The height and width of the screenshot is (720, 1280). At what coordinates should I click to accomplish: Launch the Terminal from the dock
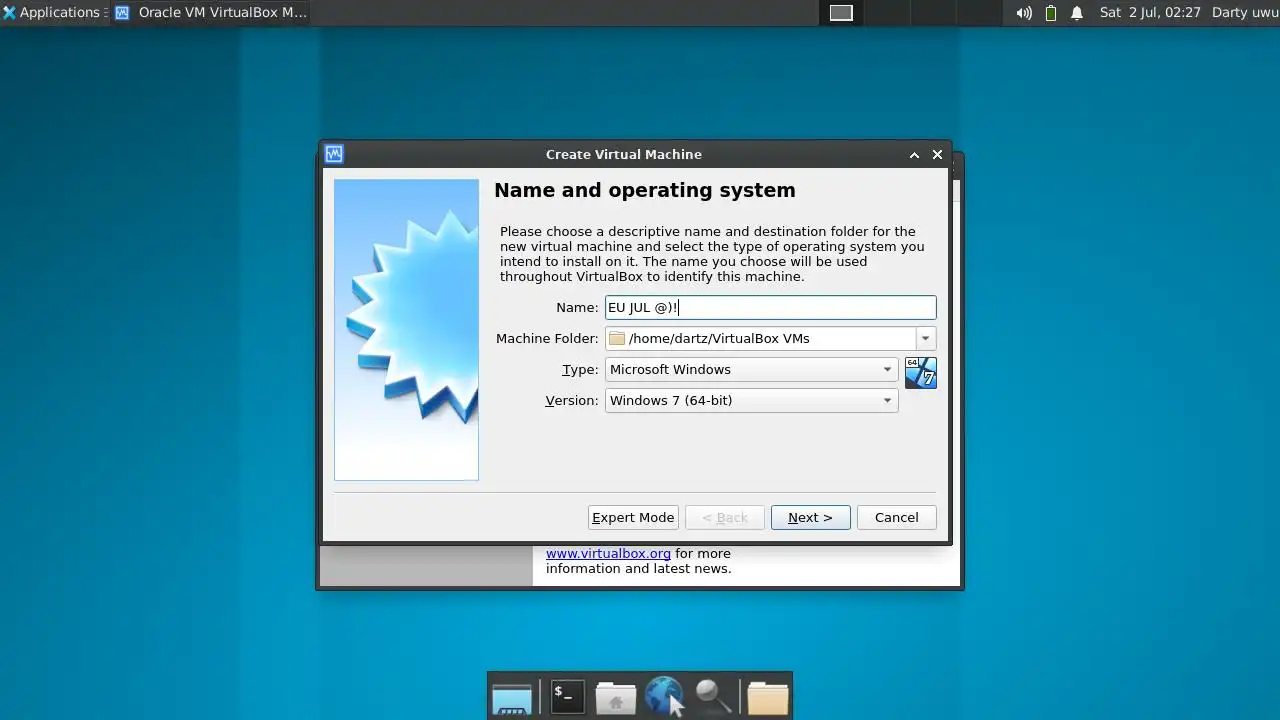click(x=567, y=696)
